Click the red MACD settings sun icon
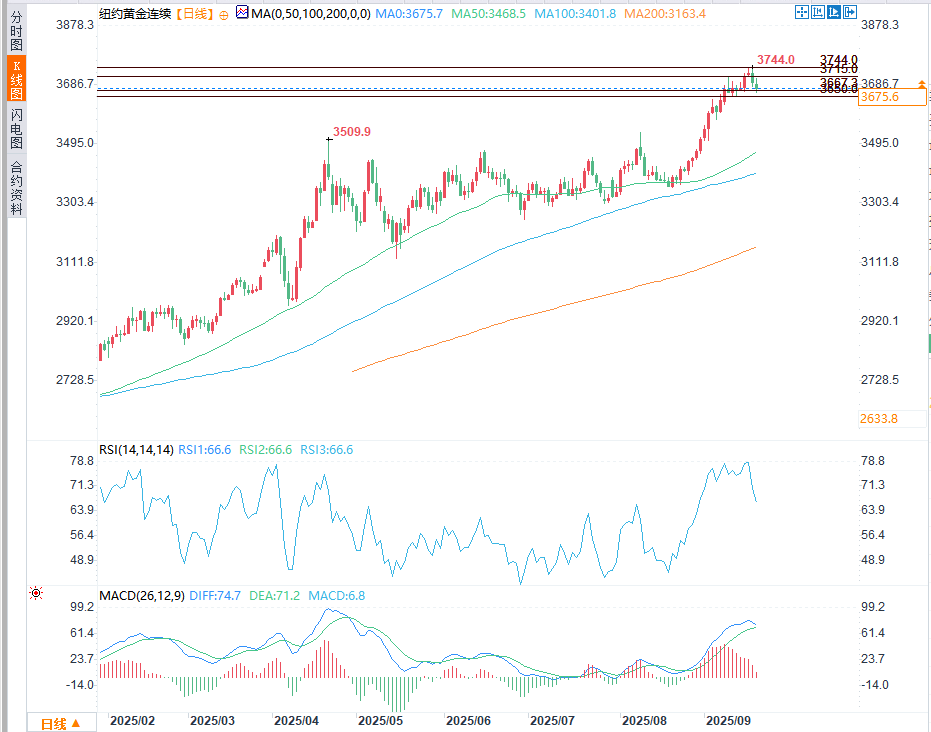Viewport: 931px width, 732px height. click(36, 592)
